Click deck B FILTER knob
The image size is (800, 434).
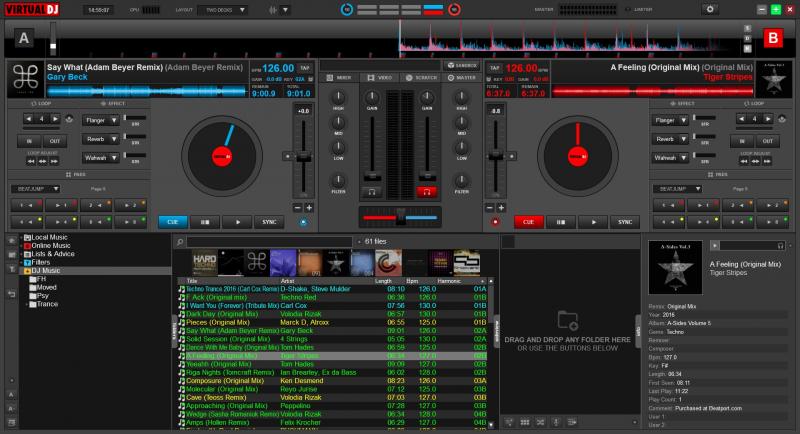pos(461,180)
